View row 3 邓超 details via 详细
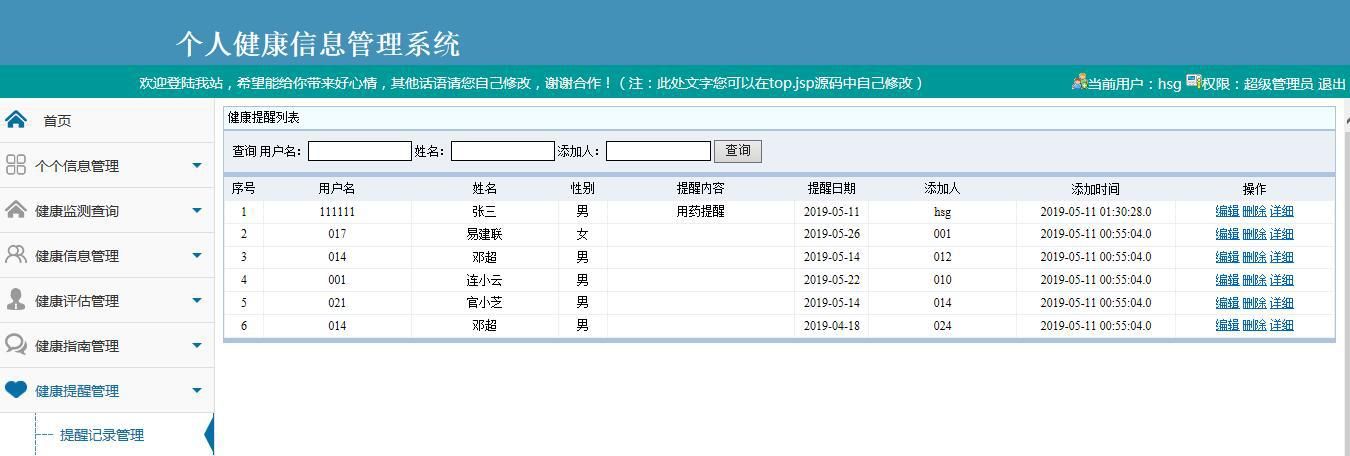This screenshot has height=456, width=1350. (x=1281, y=257)
